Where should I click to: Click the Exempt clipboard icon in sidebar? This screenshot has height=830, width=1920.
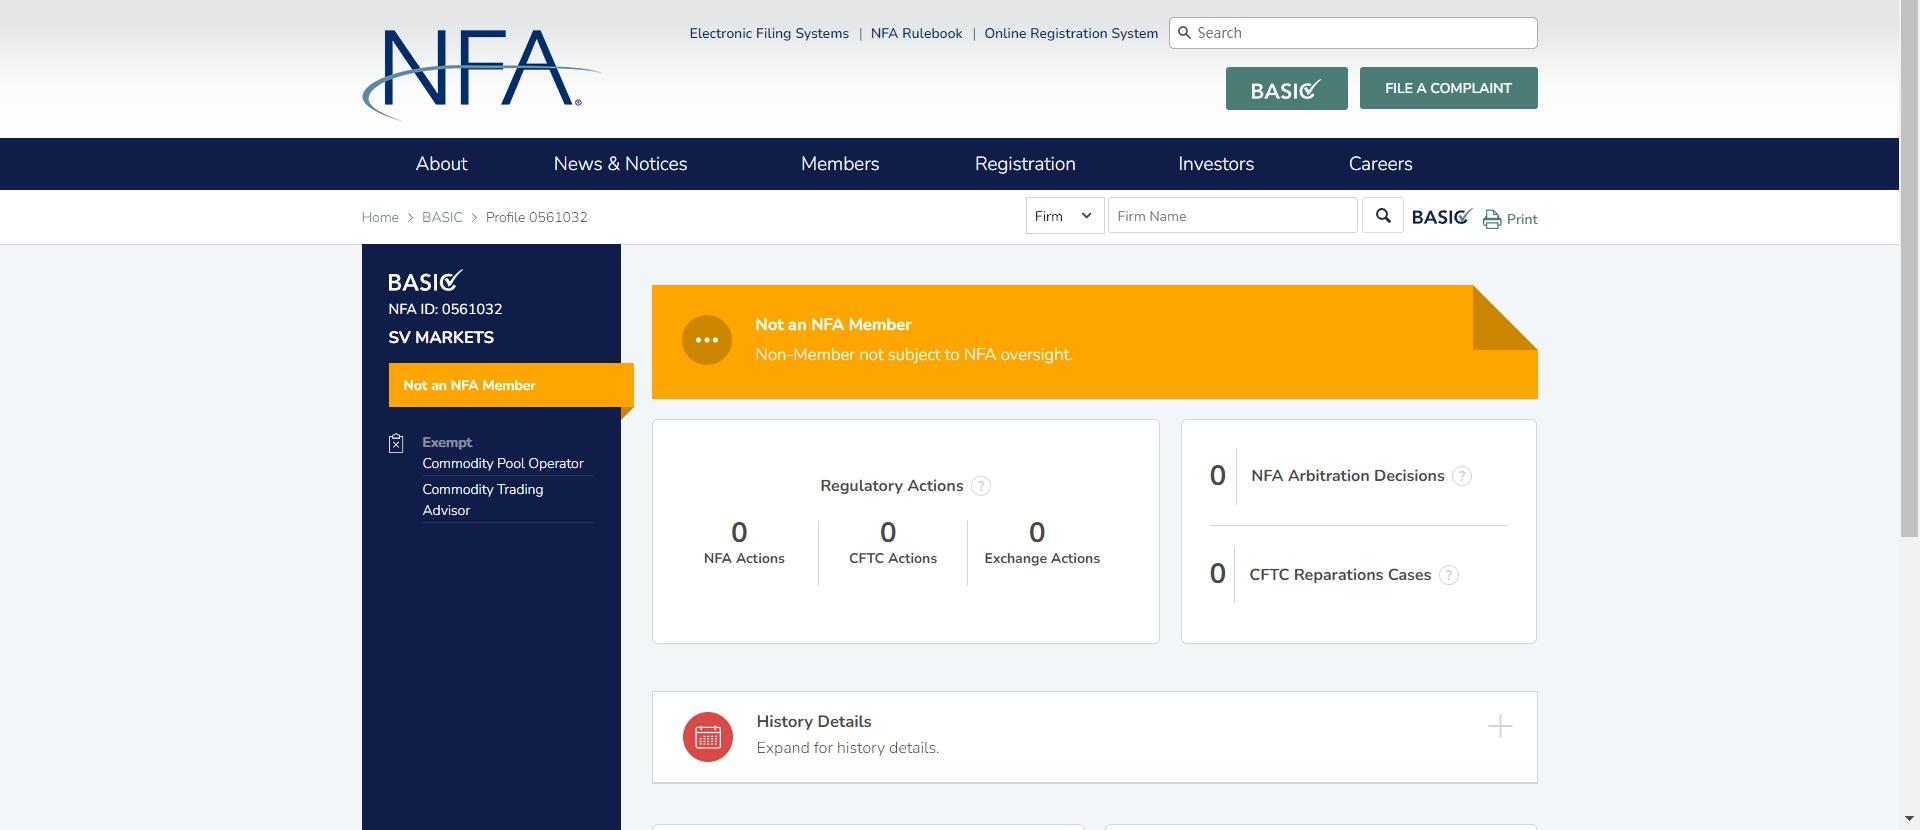pyautogui.click(x=396, y=443)
